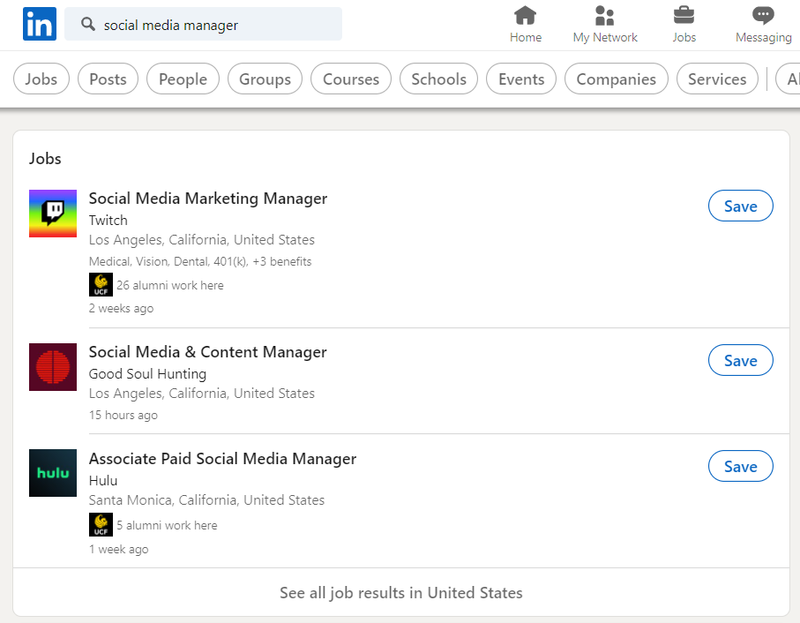Click UCF icon beside 5 alumni
The width and height of the screenshot is (800, 623).
(101, 525)
